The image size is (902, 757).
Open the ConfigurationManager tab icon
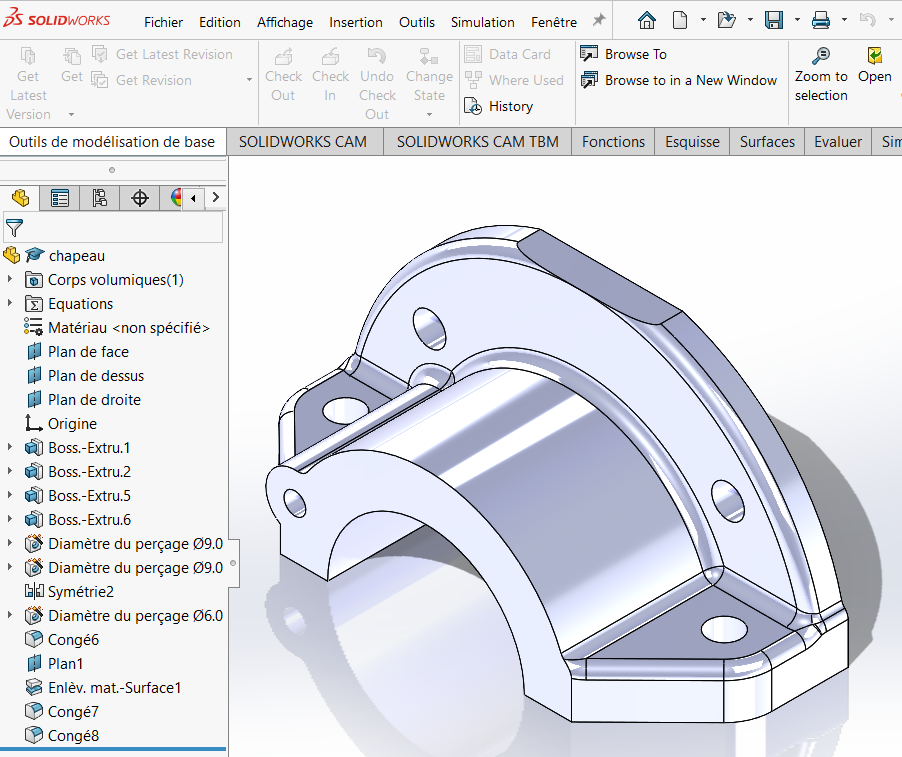point(100,198)
